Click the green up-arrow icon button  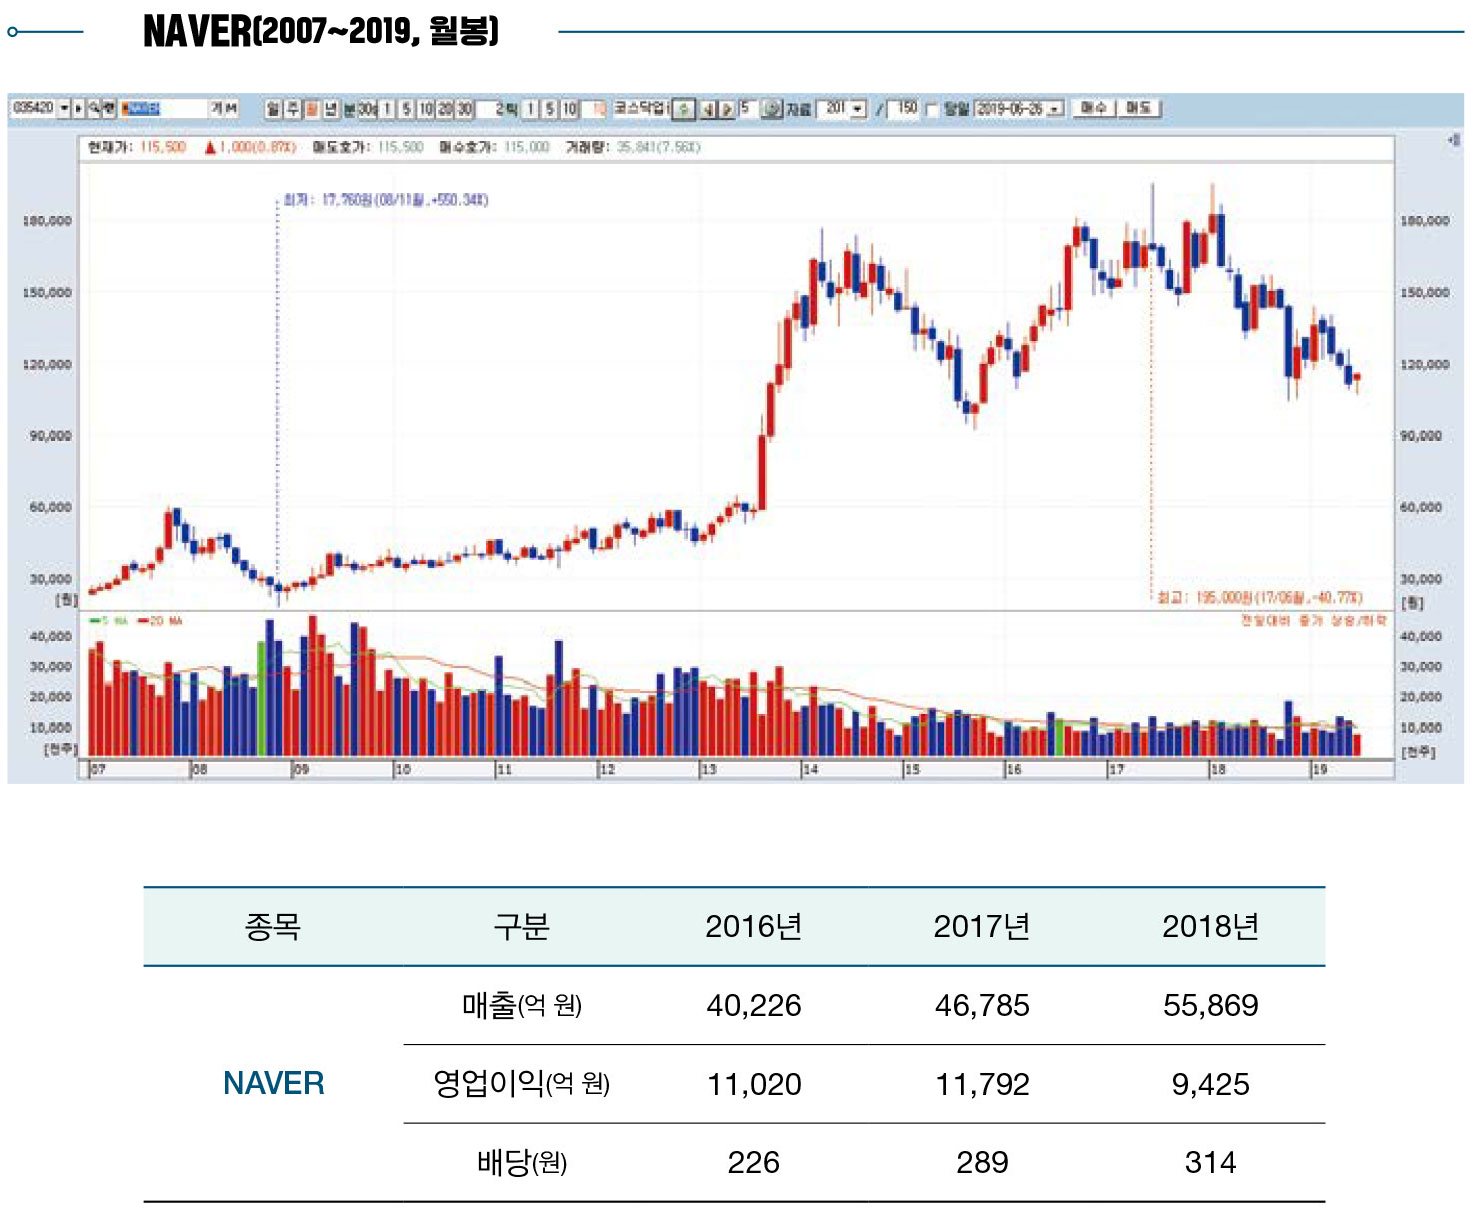coord(683,109)
